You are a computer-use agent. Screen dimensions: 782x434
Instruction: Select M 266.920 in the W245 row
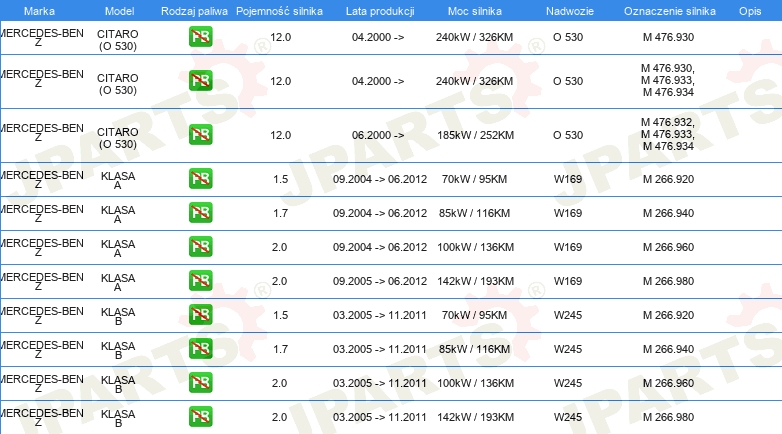[668, 315]
